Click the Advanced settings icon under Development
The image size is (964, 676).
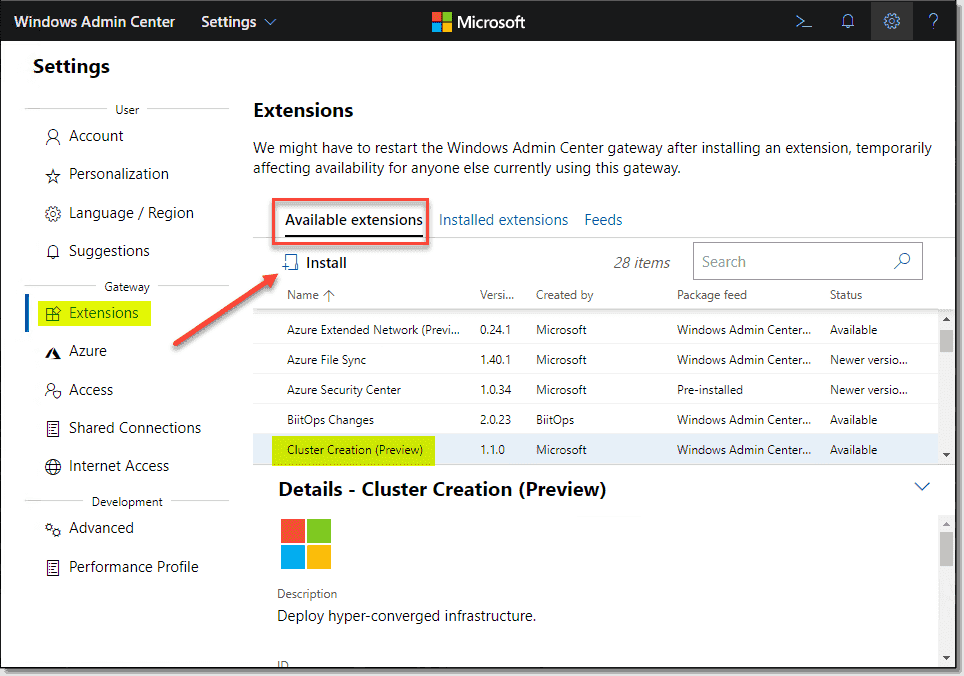pyautogui.click(x=51, y=528)
